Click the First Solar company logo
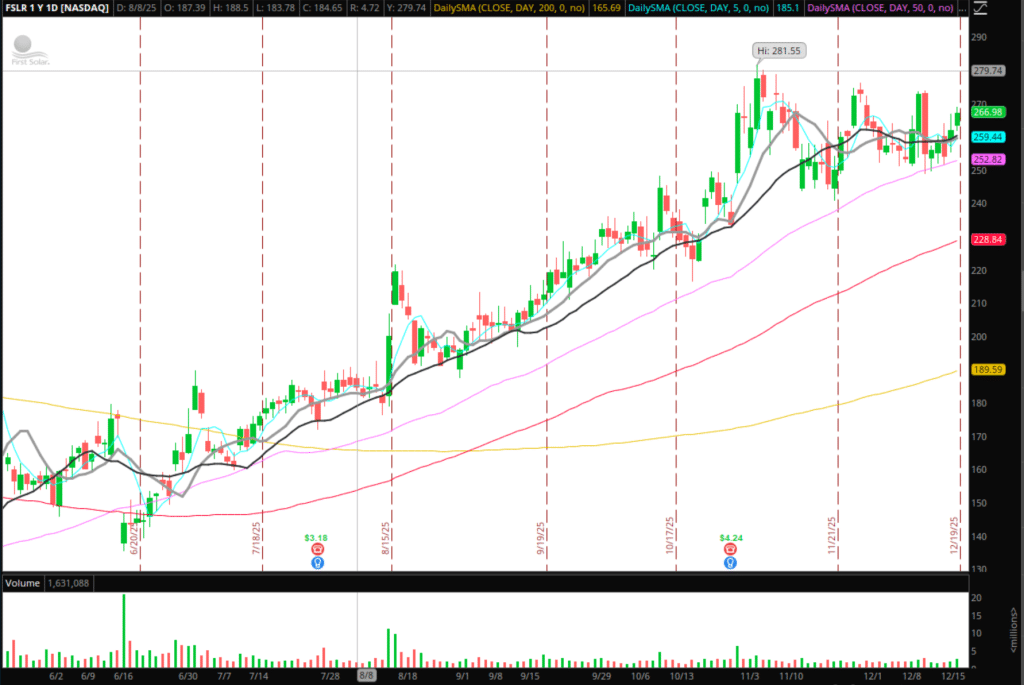The image size is (1024, 685). point(30,50)
